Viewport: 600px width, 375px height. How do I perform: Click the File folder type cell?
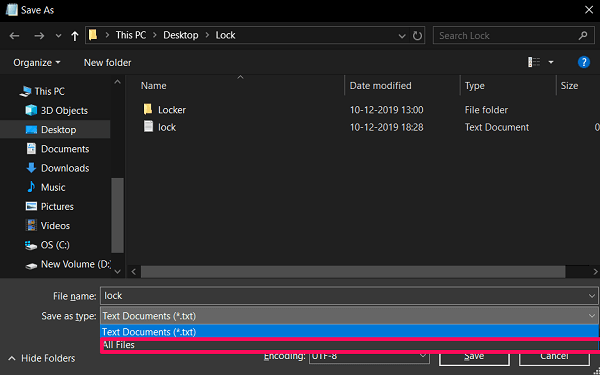[486, 110]
